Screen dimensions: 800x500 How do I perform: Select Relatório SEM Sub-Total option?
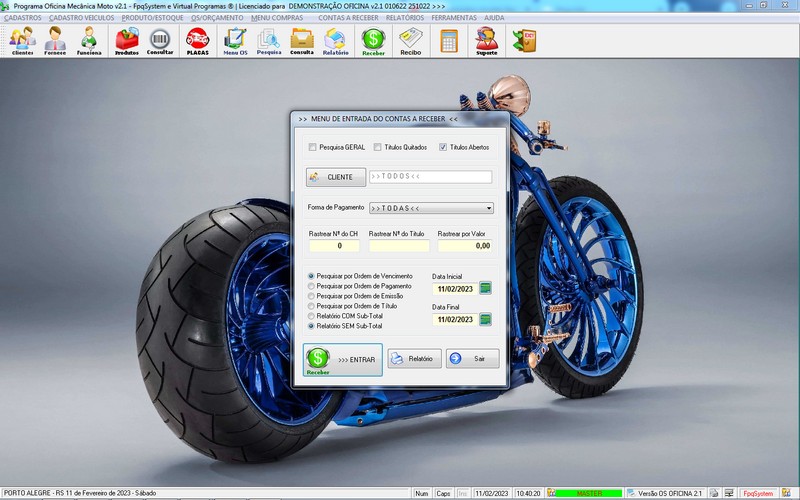click(311, 326)
